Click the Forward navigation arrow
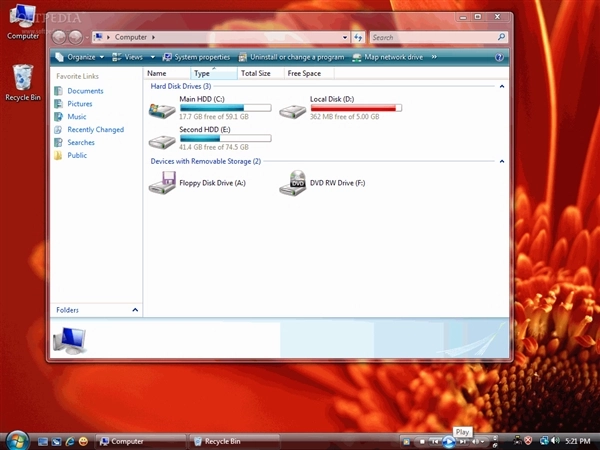Image resolution: width=600 pixels, height=450 pixels. click(75, 37)
